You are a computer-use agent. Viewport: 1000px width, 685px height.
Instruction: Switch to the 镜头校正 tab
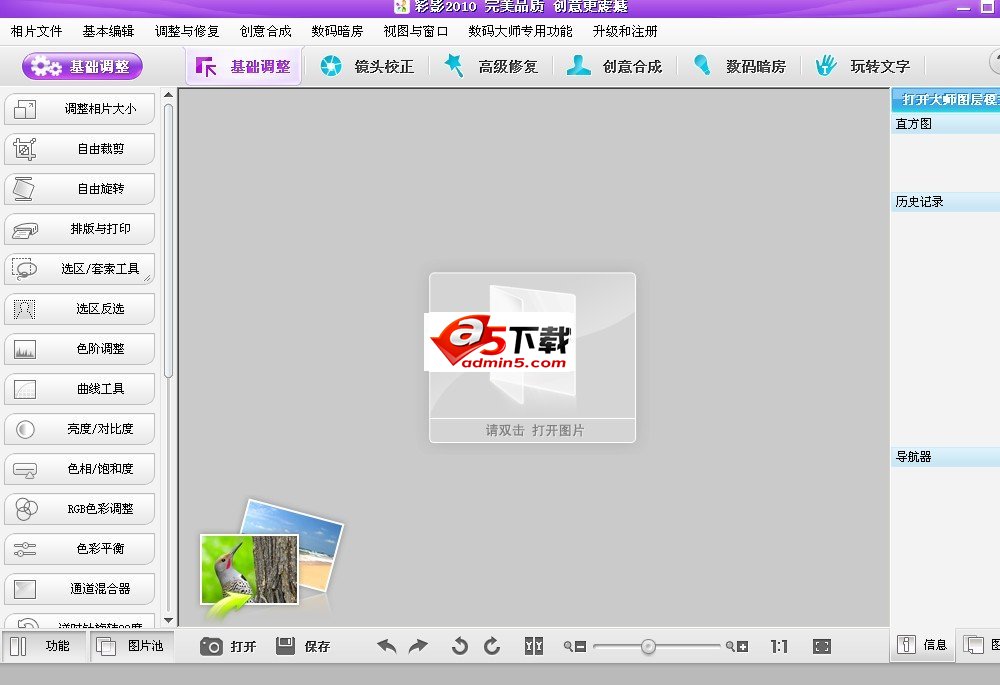click(x=366, y=67)
